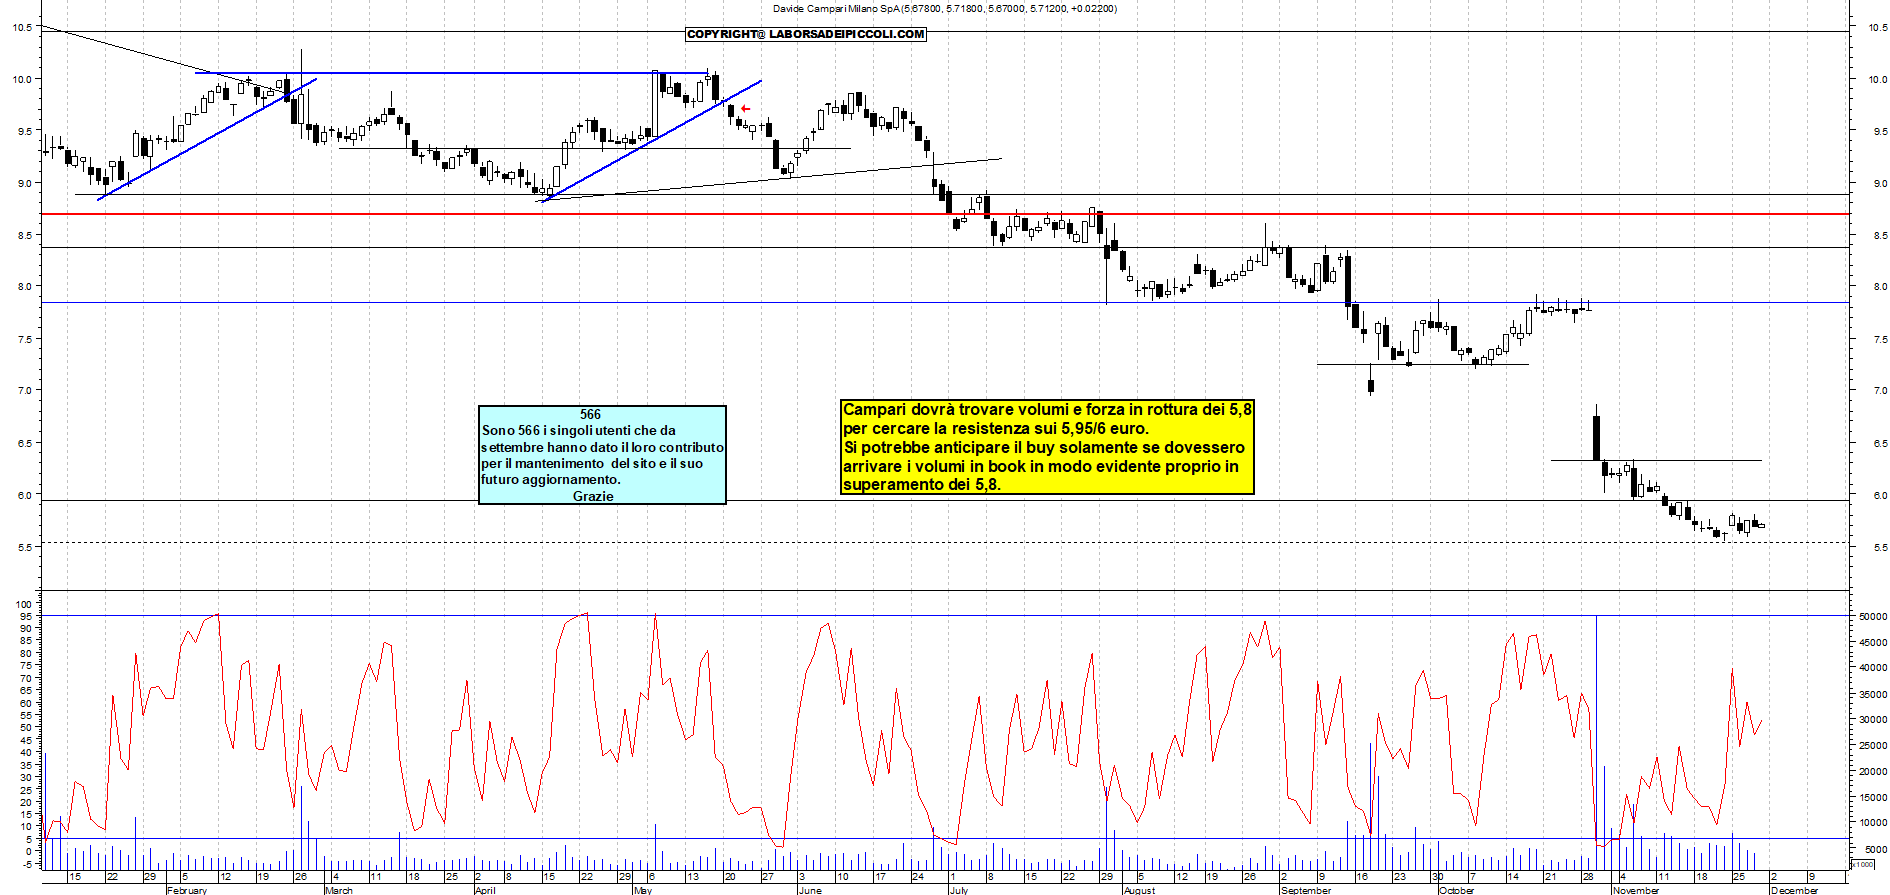Click the 8.0 label on the left price axis

pyautogui.click(x=25, y=287)
